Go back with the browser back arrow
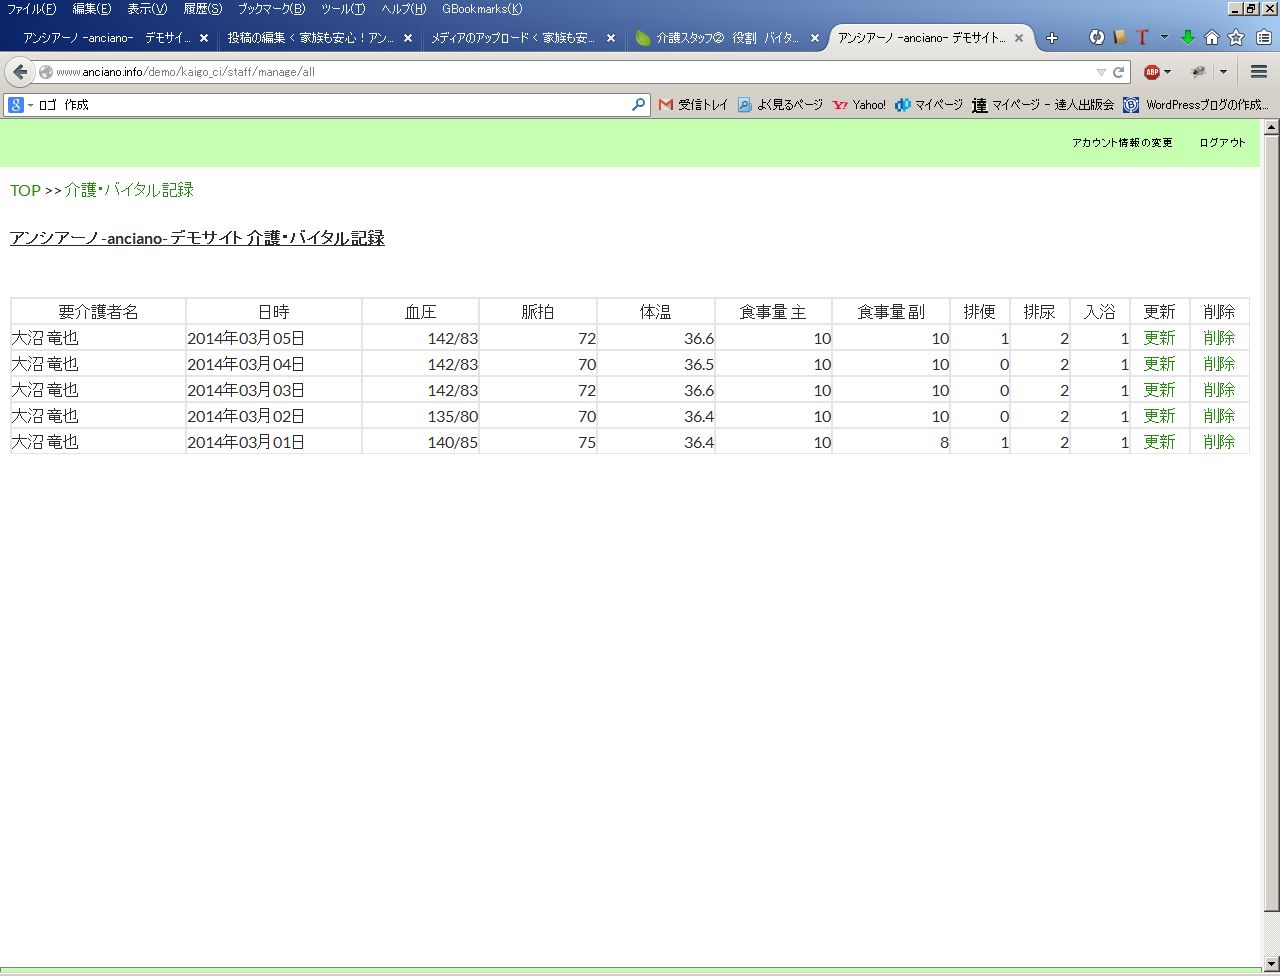 (20, 72)
